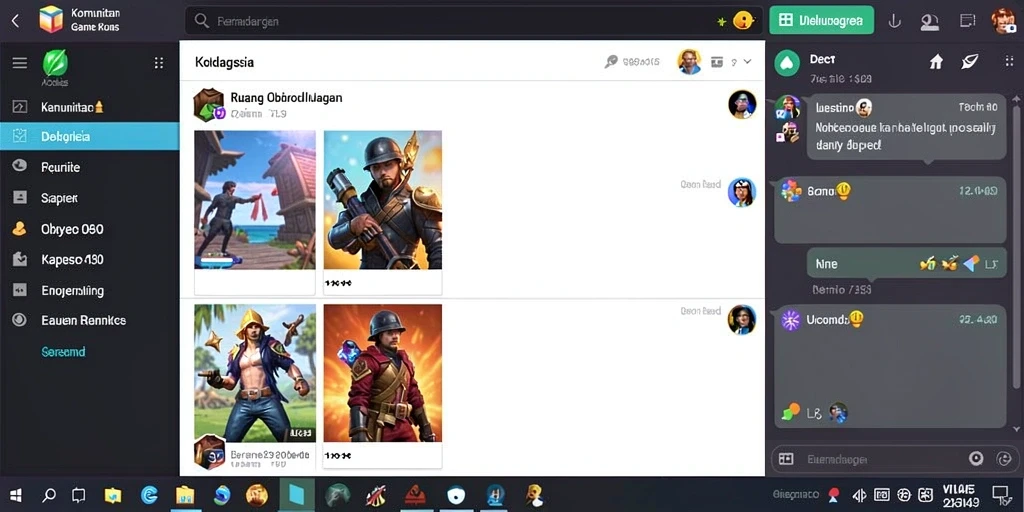Viewport: 1024px width, 512px height.
Task: Select Kapeso 430 in the sidebar
Action: (x=89, y=259)
